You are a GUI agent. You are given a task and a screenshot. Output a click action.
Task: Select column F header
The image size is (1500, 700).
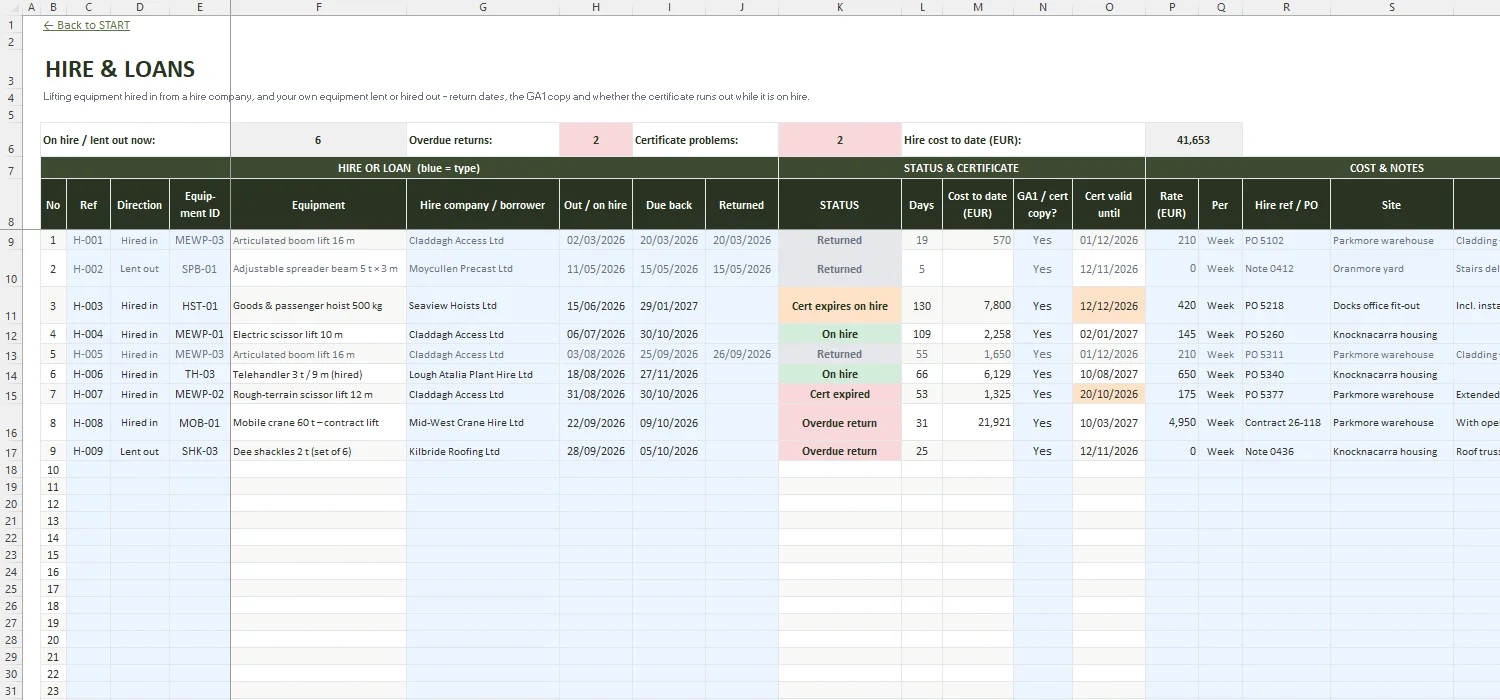tap(318, 7)
